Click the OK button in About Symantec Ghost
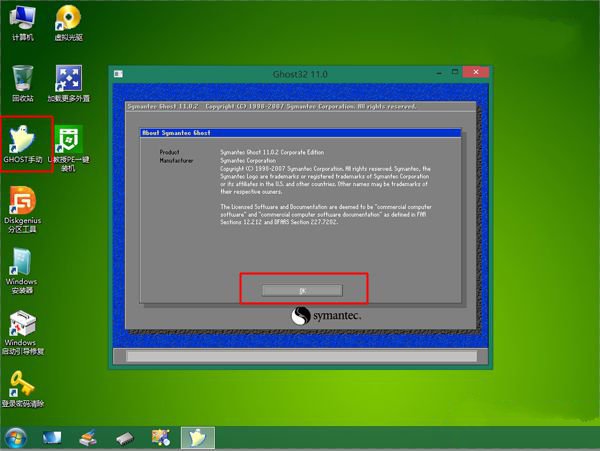Viewport: 600px width, 451px height. [x=302, y=291]
